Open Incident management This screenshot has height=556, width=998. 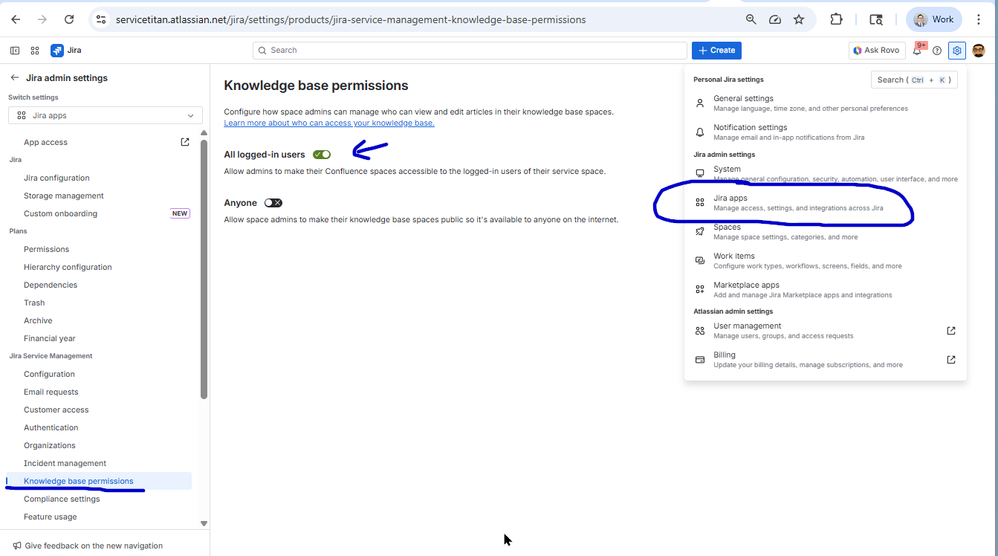(65, 462)
